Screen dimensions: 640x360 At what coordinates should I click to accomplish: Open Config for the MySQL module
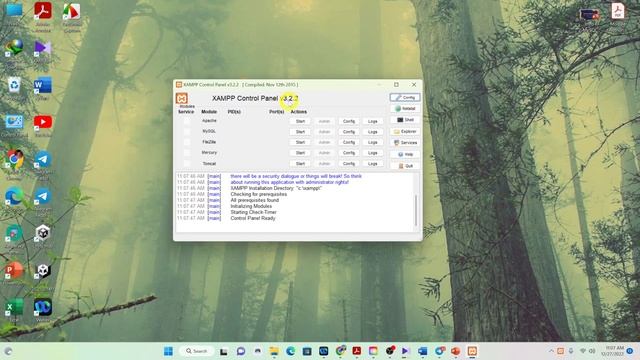[x=349, y=132]
